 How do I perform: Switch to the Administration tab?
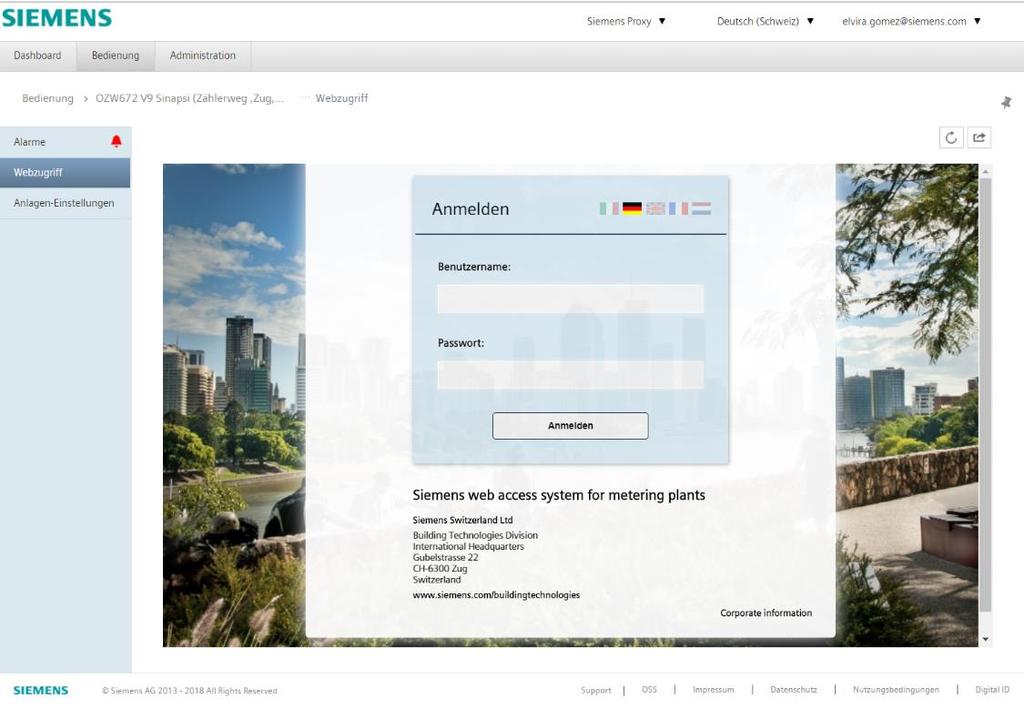tap(202, 55)
